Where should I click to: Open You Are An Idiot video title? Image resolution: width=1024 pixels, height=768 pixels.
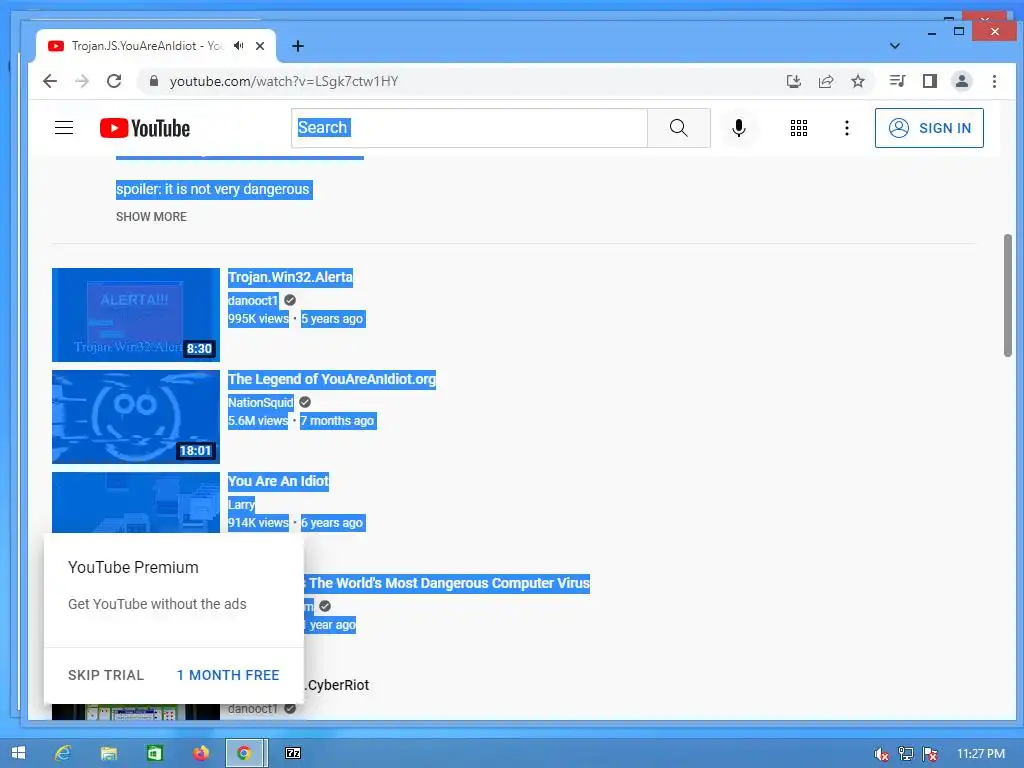pos(278,481)
